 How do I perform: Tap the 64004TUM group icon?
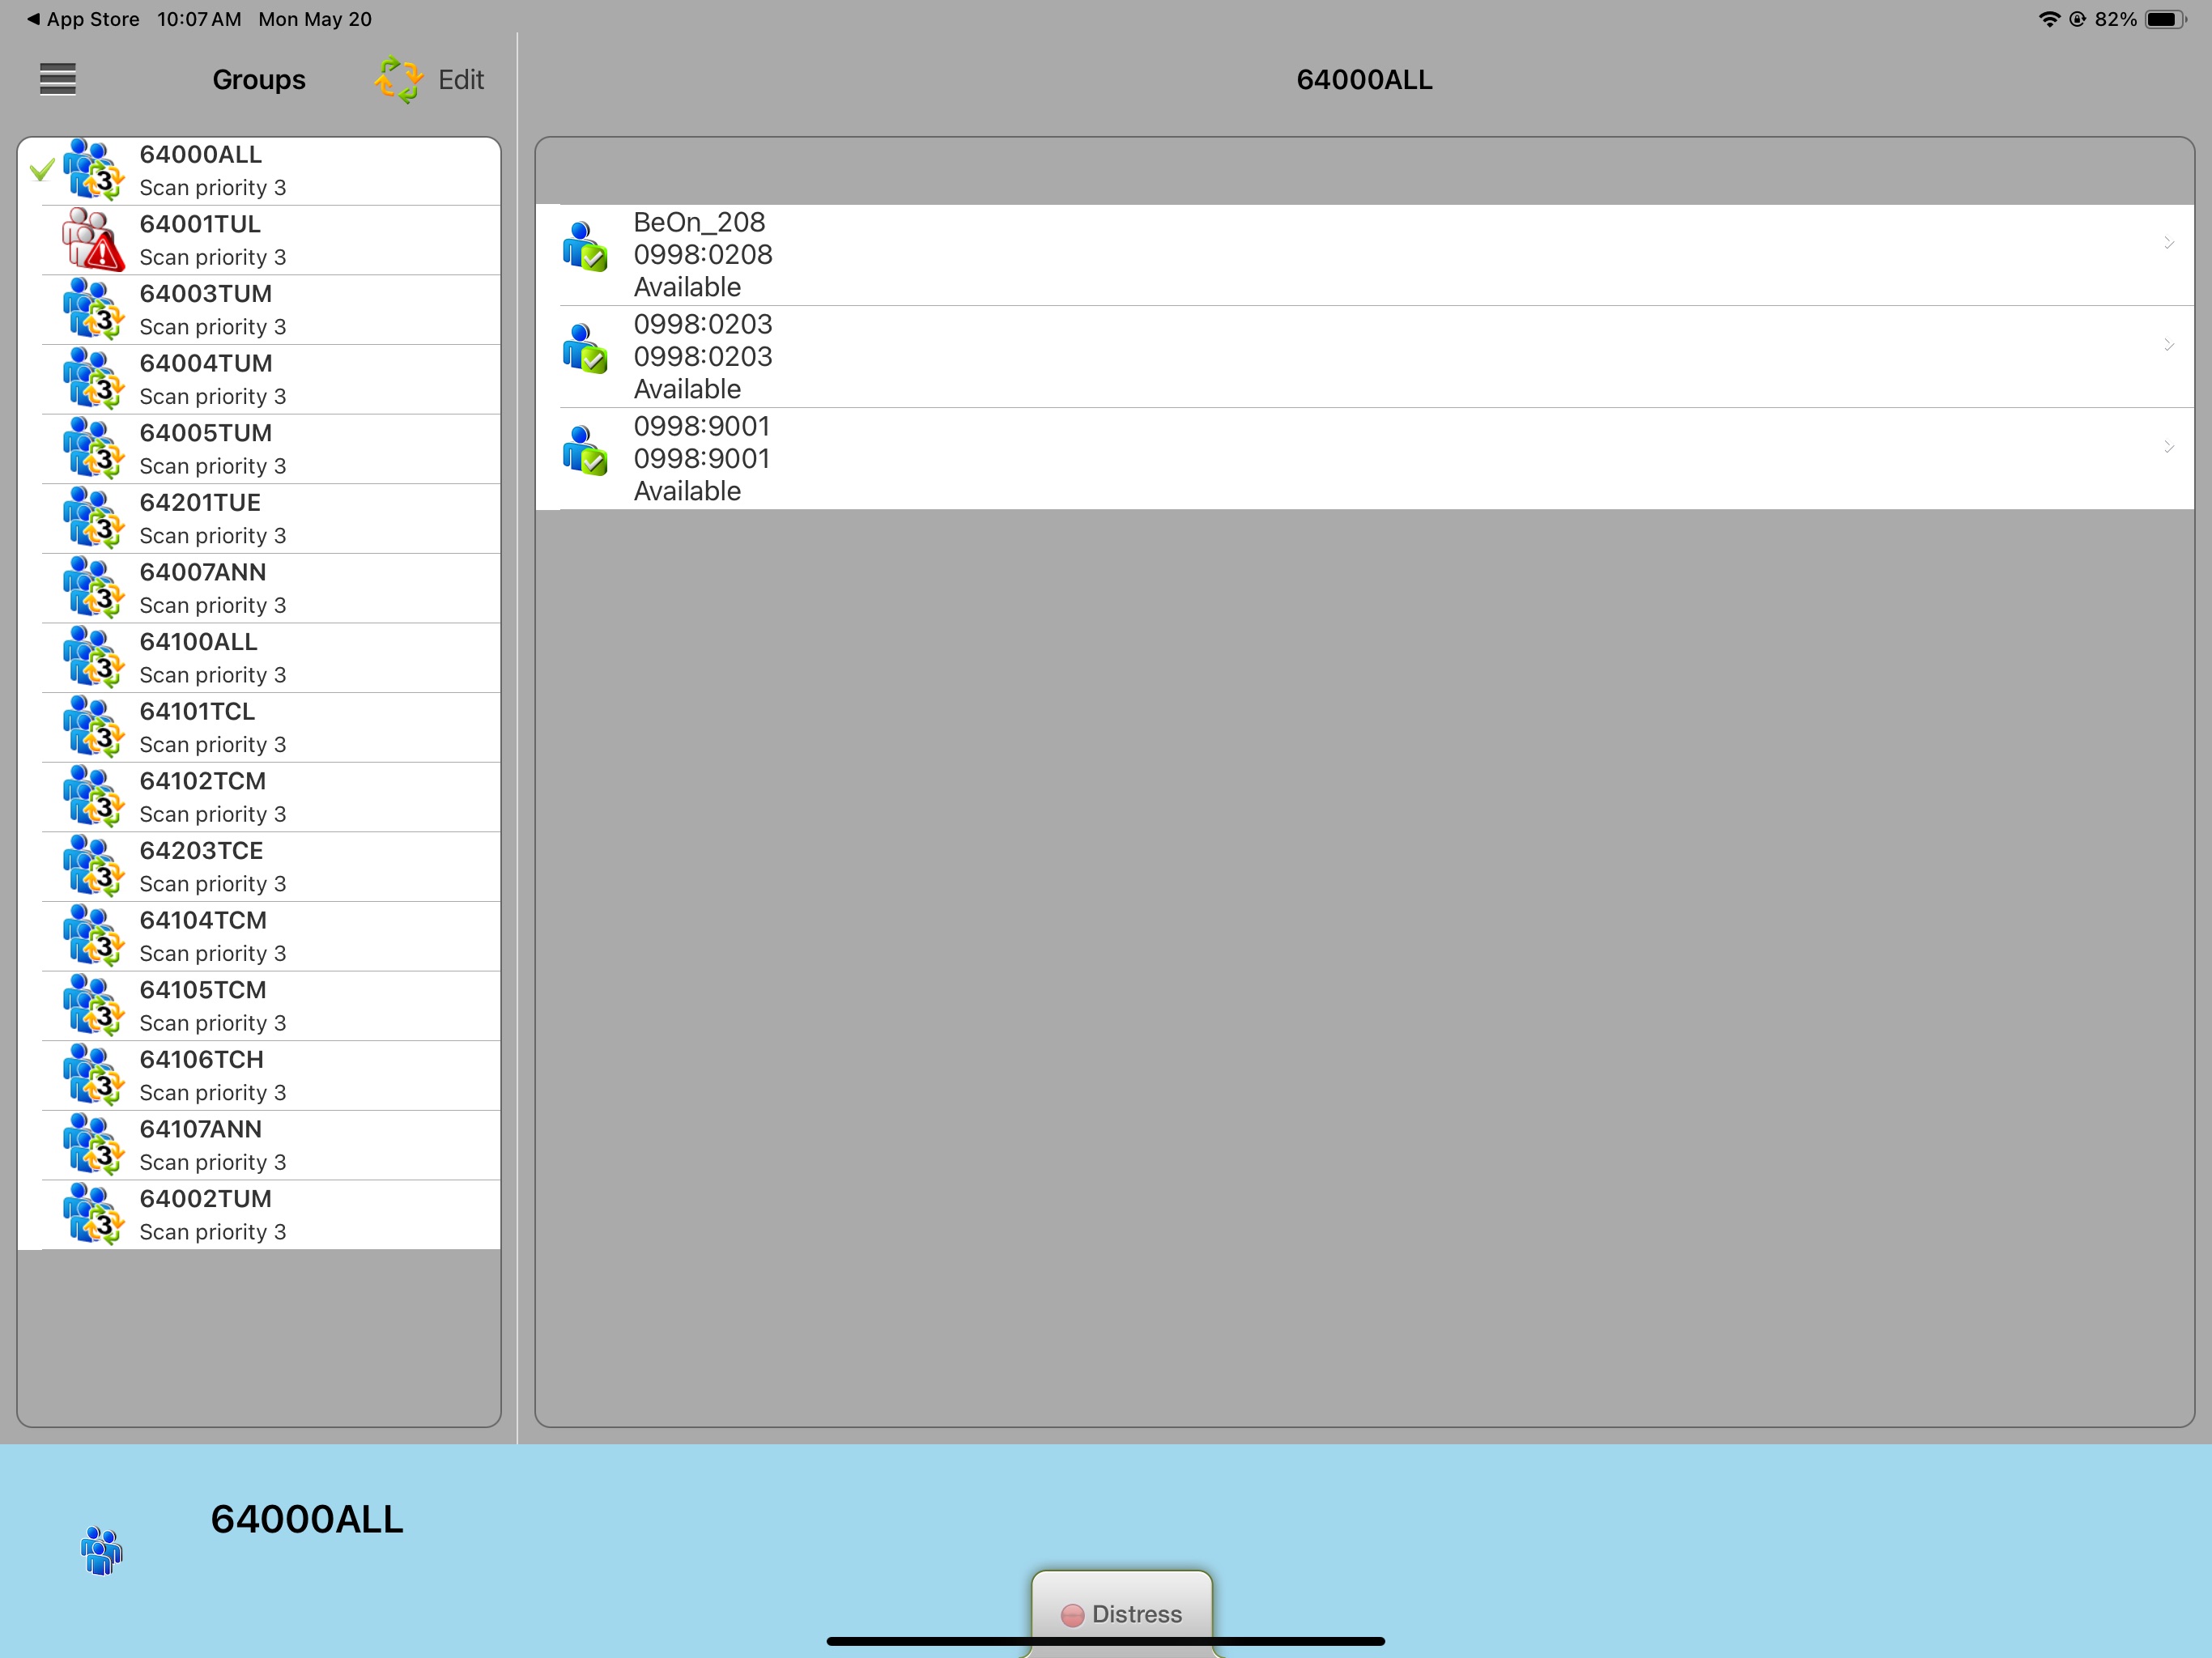pos(94,379)
